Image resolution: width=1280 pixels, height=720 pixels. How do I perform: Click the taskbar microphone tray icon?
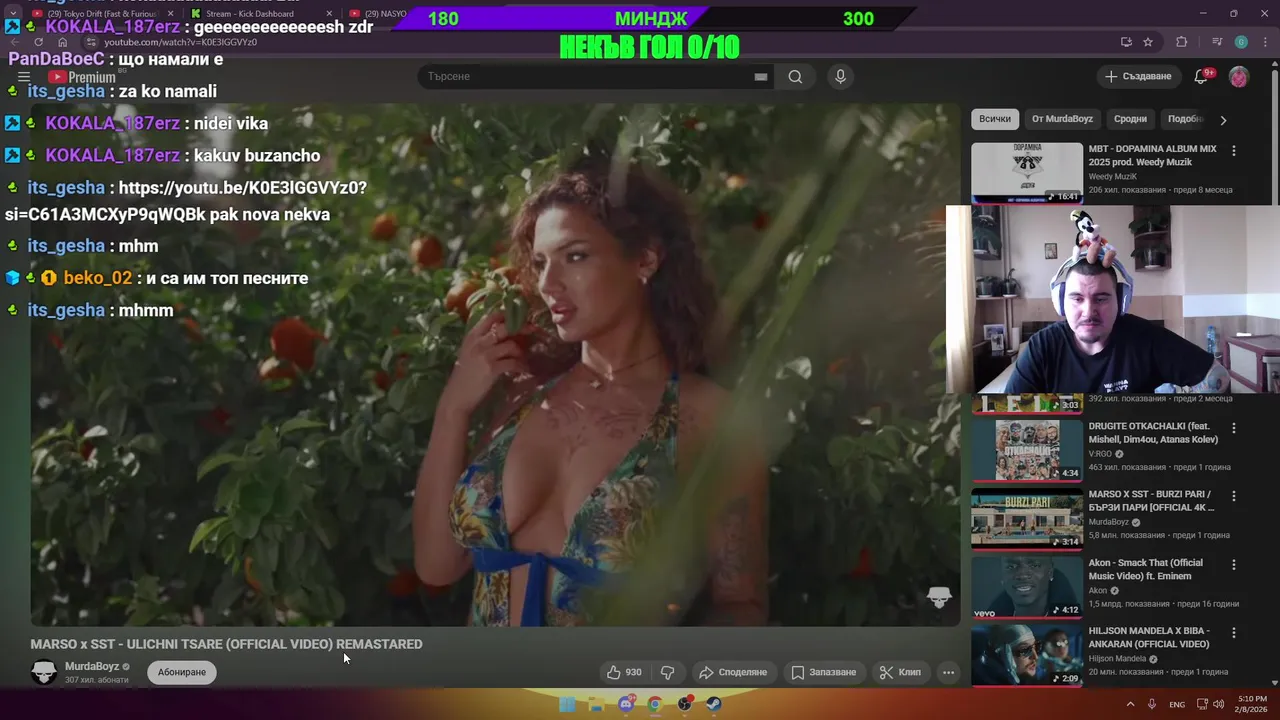[1152, 704]
